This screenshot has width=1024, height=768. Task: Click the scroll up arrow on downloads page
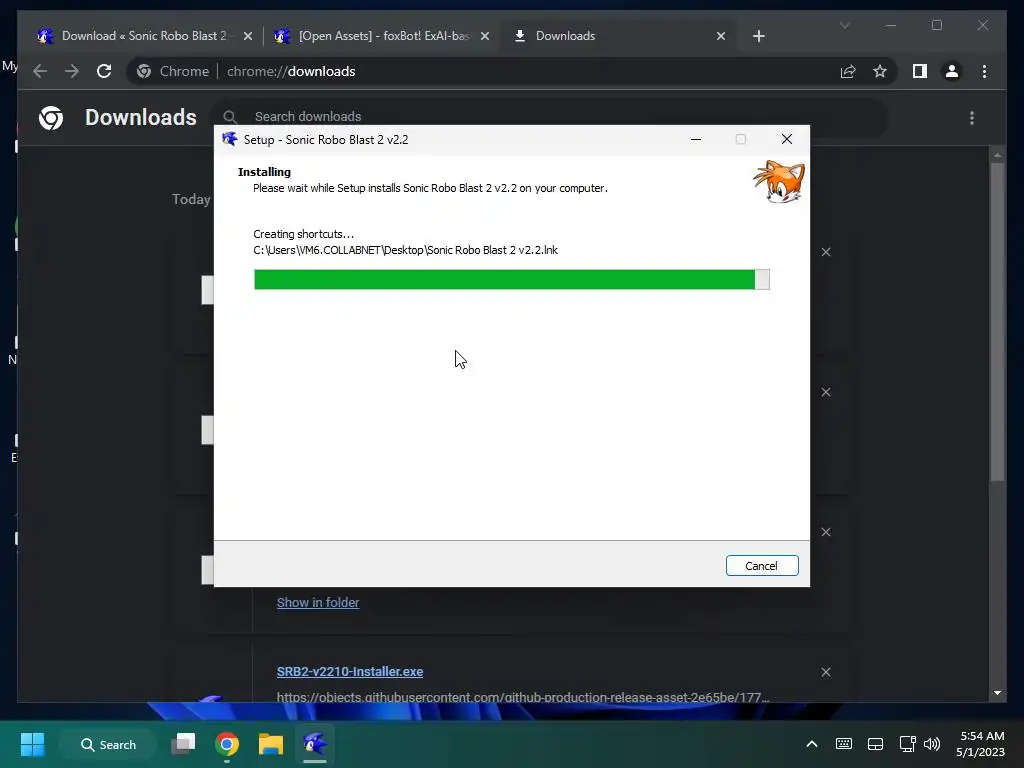click(x=997, y=155)
